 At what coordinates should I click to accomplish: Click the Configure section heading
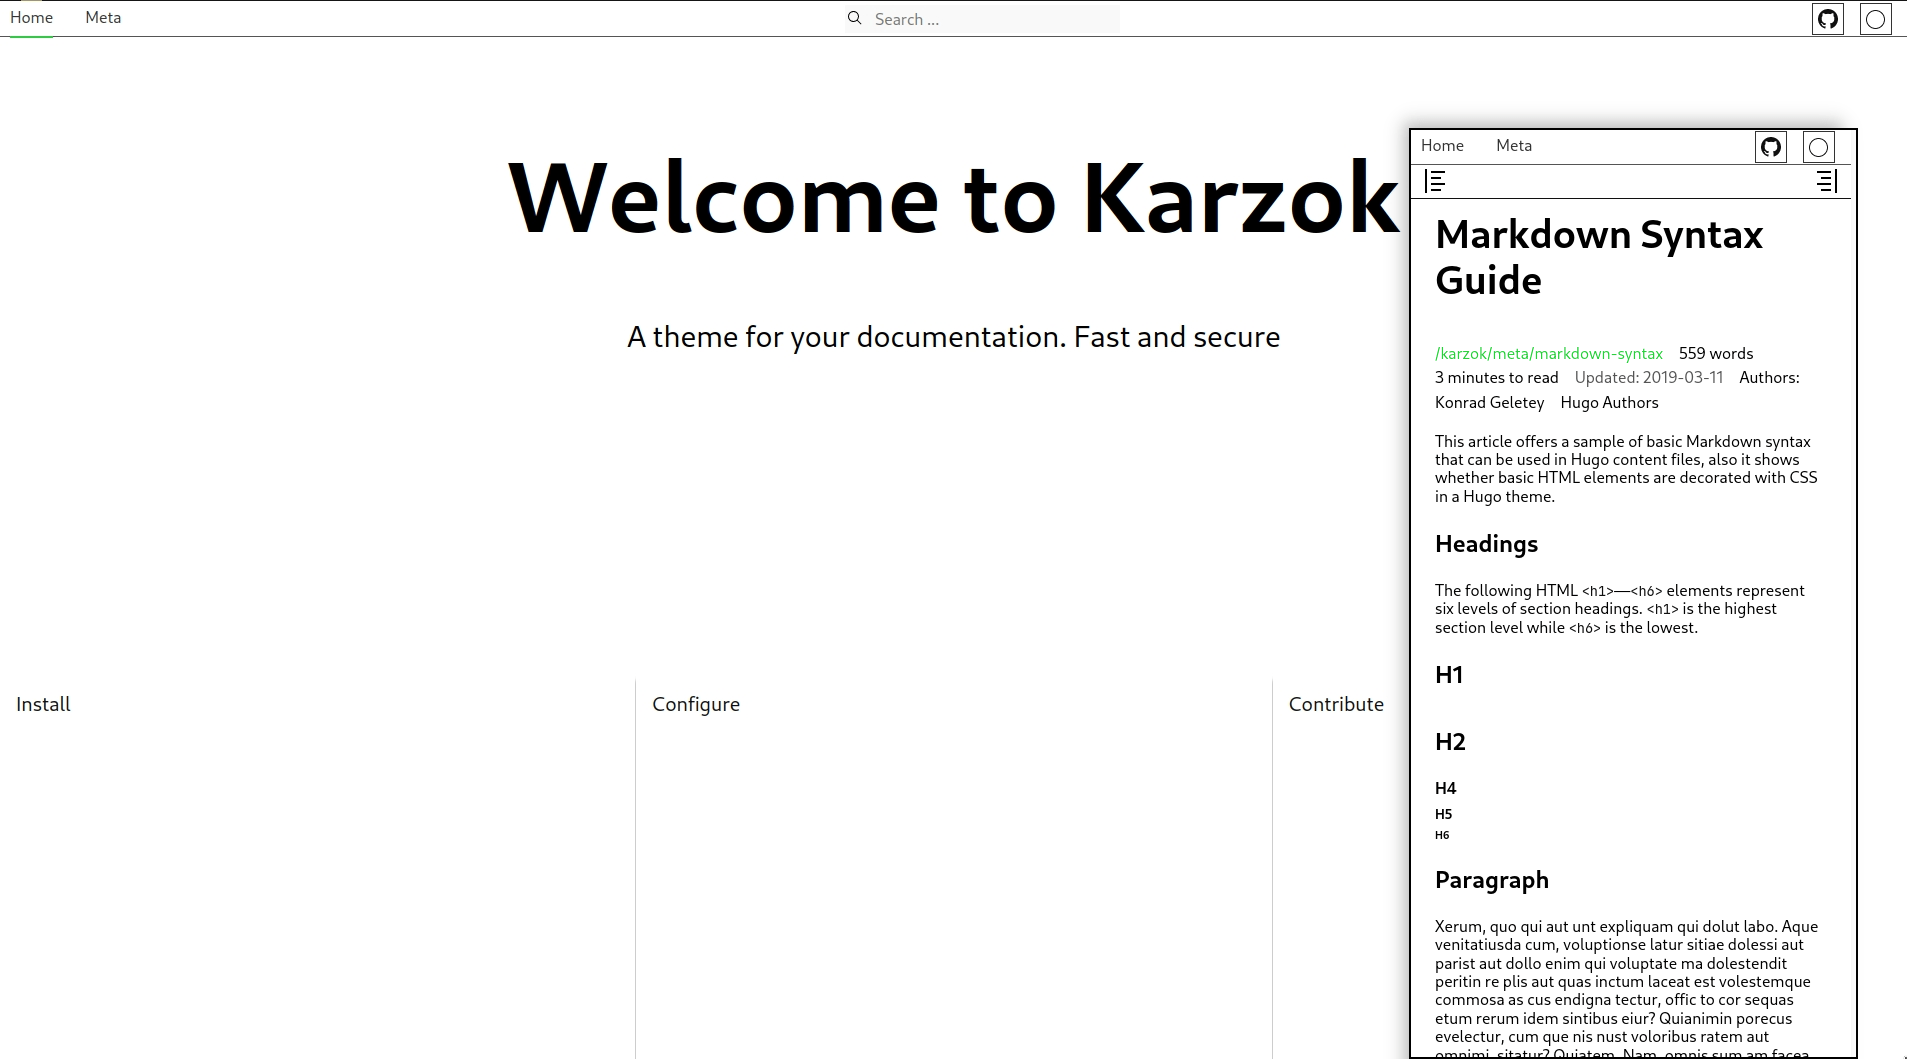click(x=696, y=704)
